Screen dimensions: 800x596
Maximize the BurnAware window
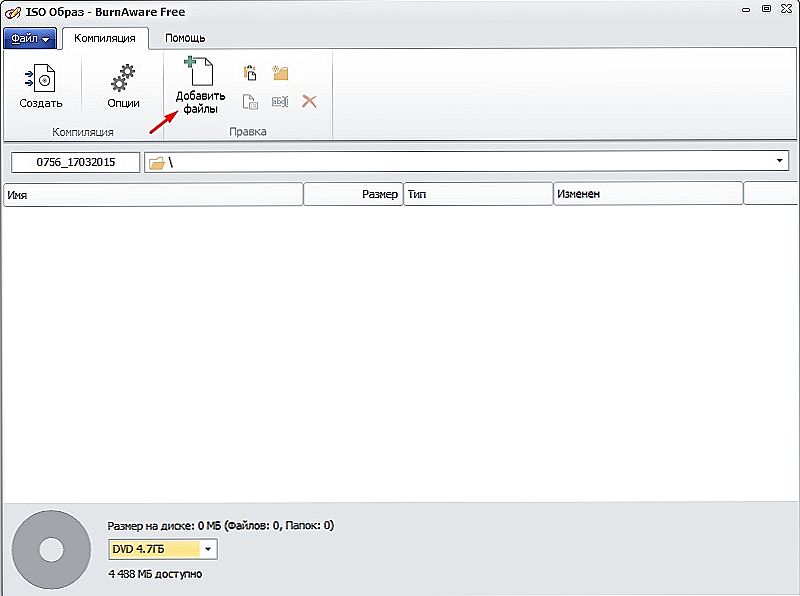[766, 9]
